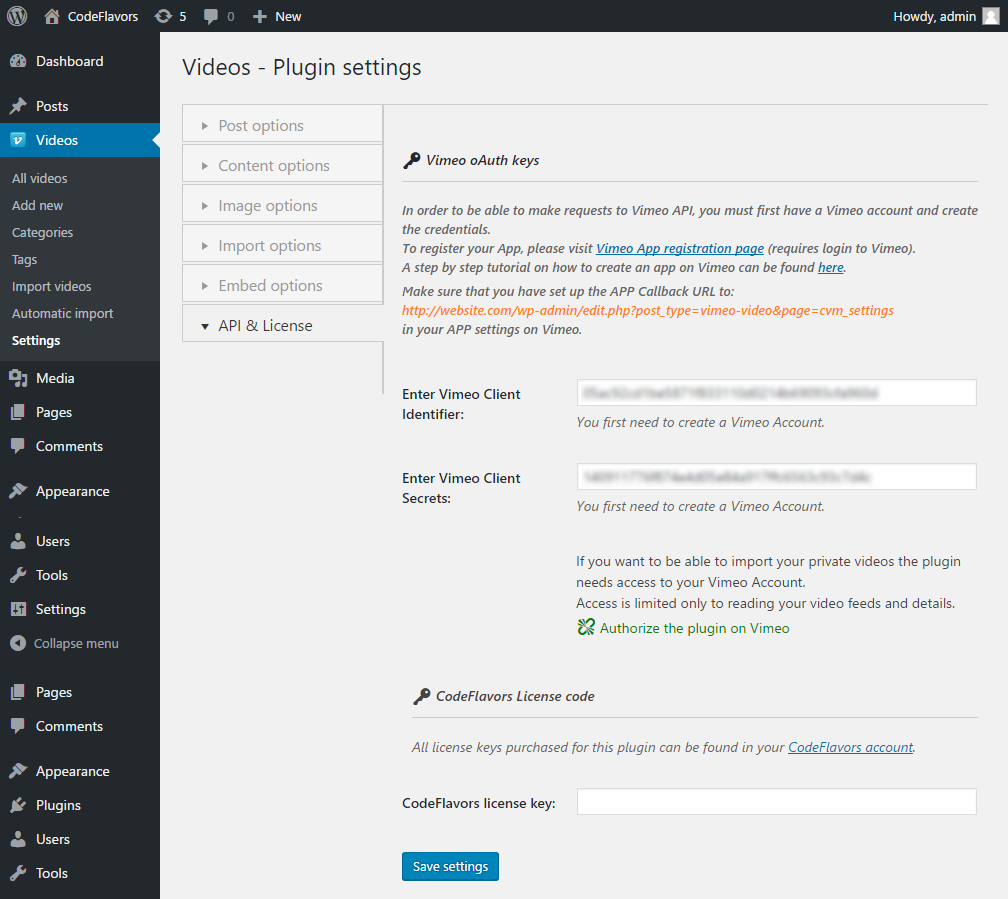Click the Vimeo Videos menu icon
This screenshot has width=1008, height=899.
(x=18, y=140)
